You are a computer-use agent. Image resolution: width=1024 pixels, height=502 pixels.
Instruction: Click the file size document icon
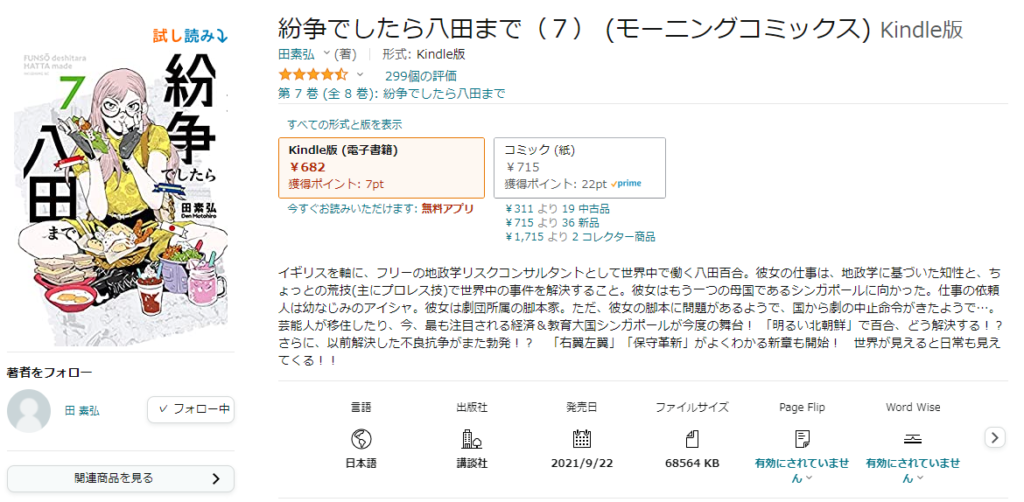pyautogui.click(x=692, y=439)
